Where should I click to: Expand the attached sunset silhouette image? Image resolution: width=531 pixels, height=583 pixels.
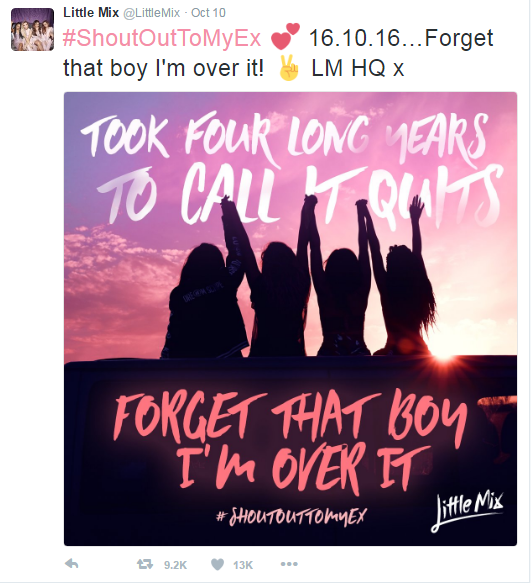click(x=290, y=319)
